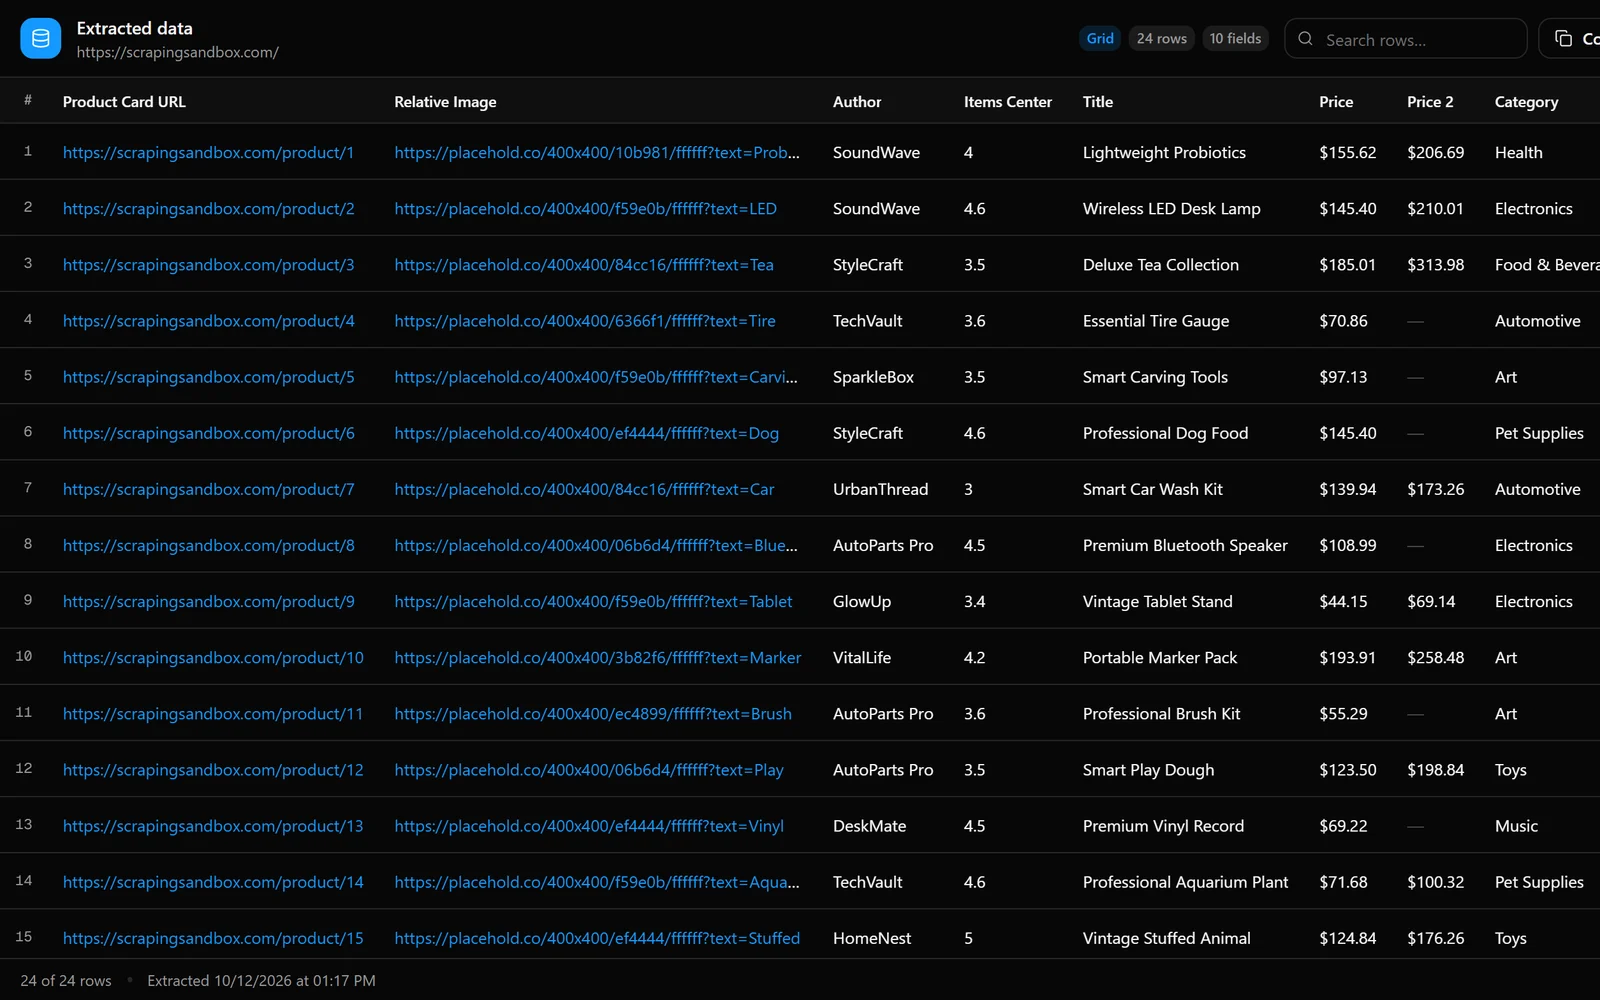Screen dimensions: 1600x1000
Task: Select the $44.15 price cell
Action: click(x=1343, y=601)
